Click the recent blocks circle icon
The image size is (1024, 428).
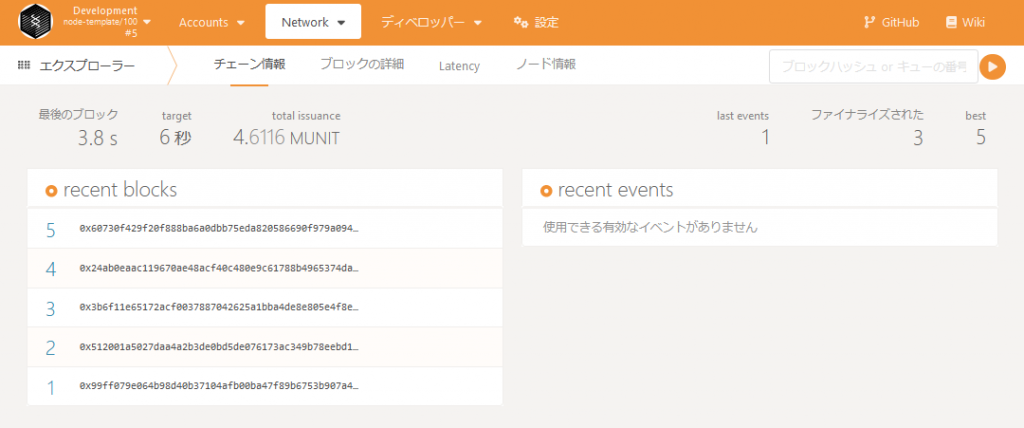tap(51, 190)
